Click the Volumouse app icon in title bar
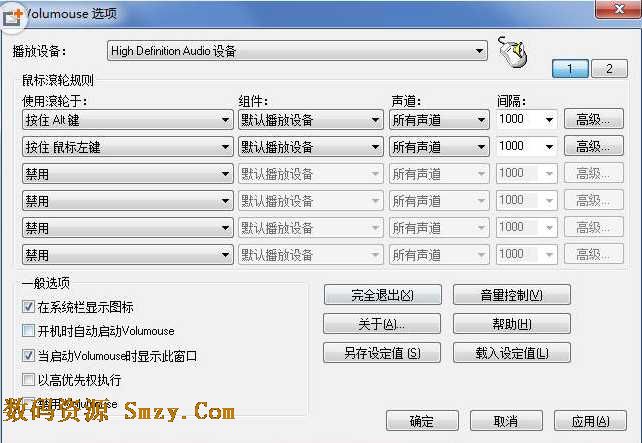This screenshot has height=443, width=642. click(12, 17)
